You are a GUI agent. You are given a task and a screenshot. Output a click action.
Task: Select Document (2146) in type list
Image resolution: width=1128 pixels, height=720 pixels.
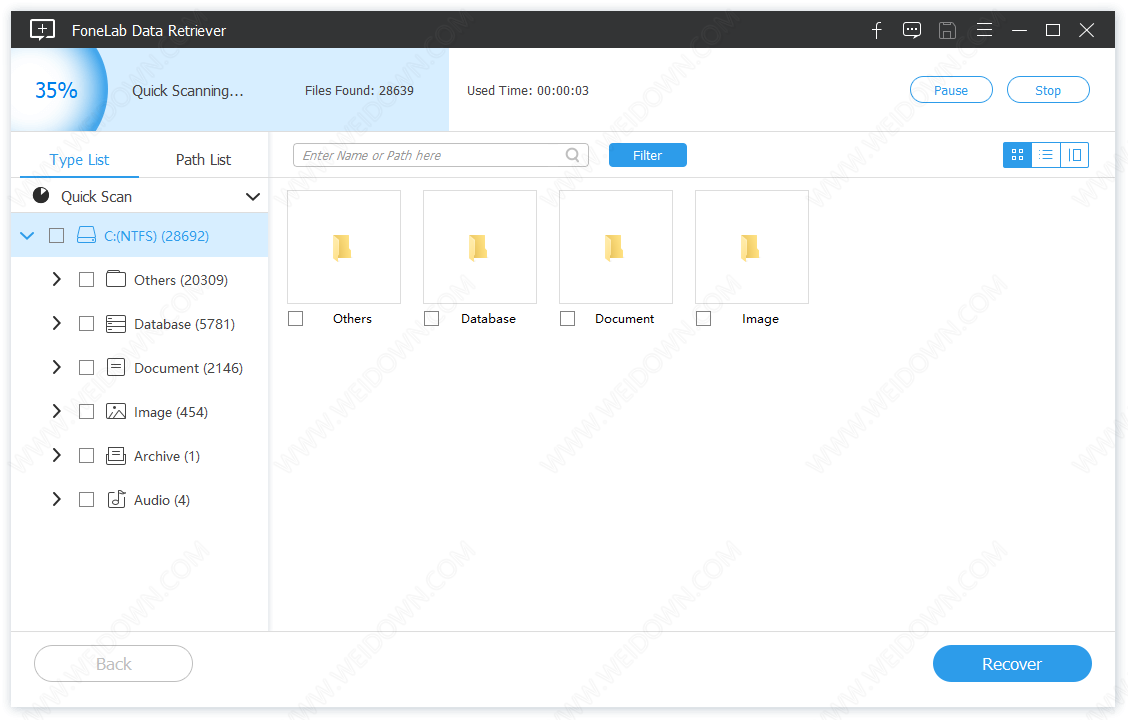tap(188, 368)
